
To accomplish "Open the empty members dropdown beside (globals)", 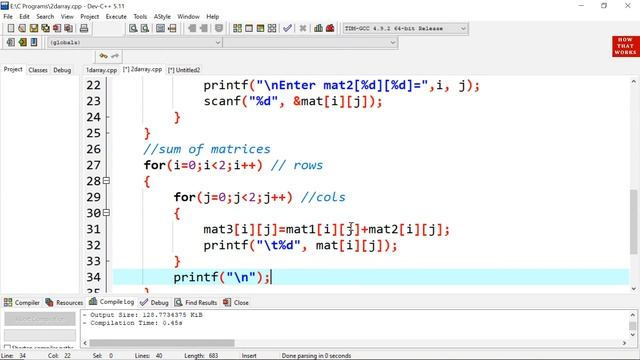I will (x=393, y=42).
